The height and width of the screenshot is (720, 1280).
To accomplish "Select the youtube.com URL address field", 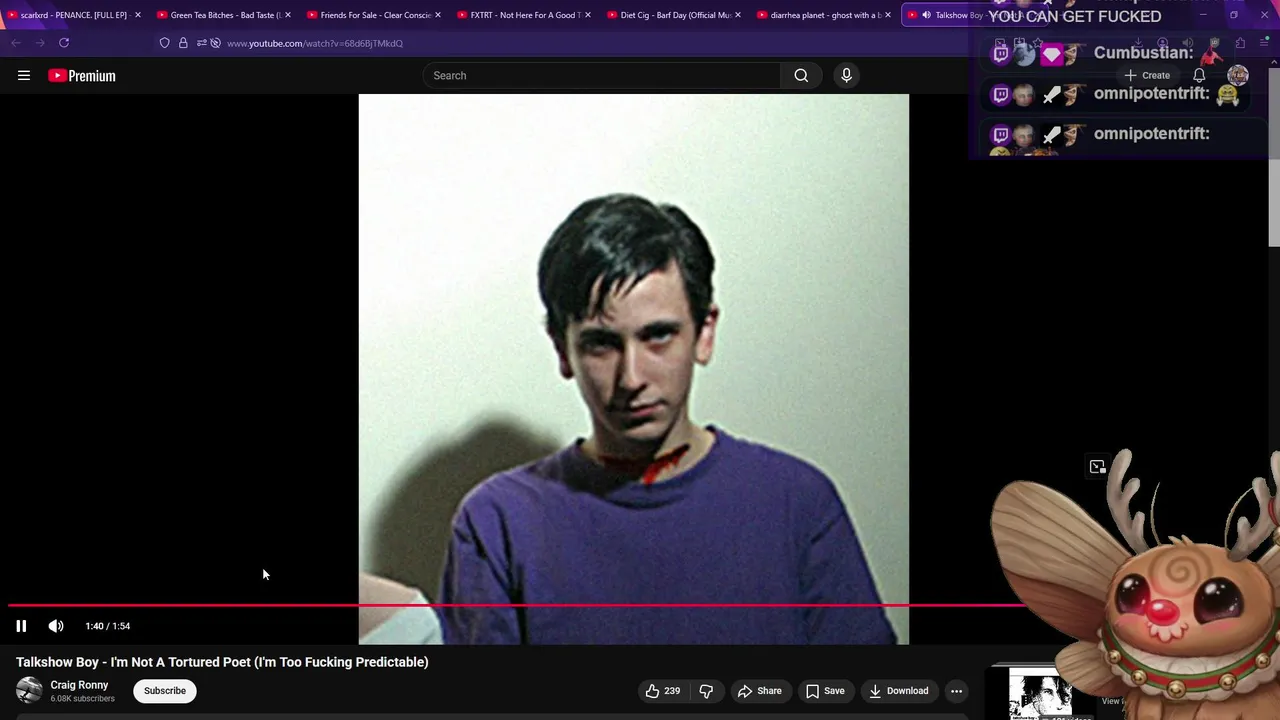I will (315, 43).
